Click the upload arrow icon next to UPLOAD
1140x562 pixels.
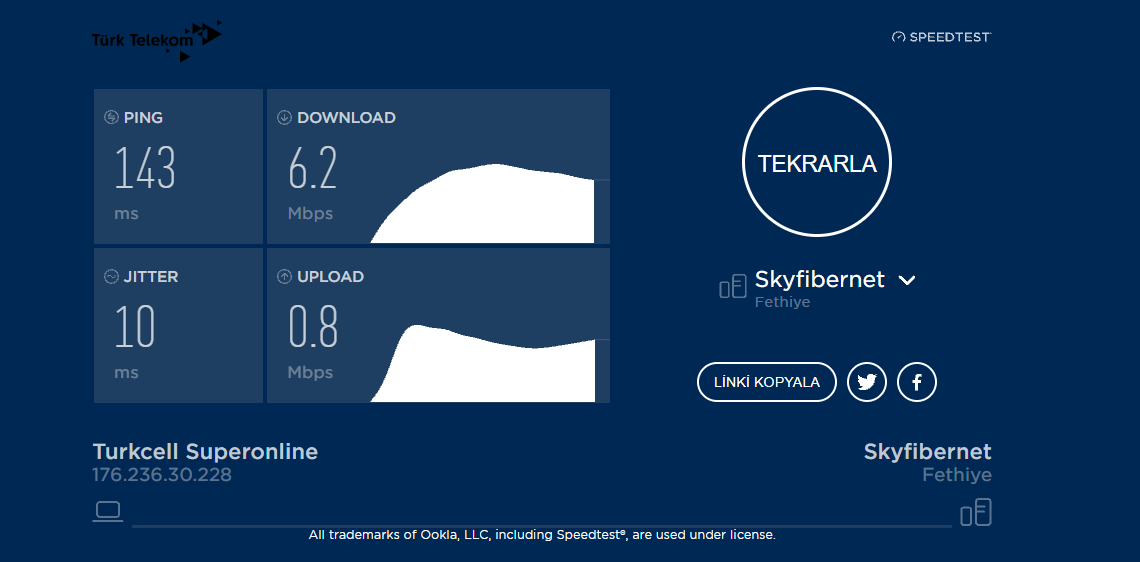(x=284, y=276)
